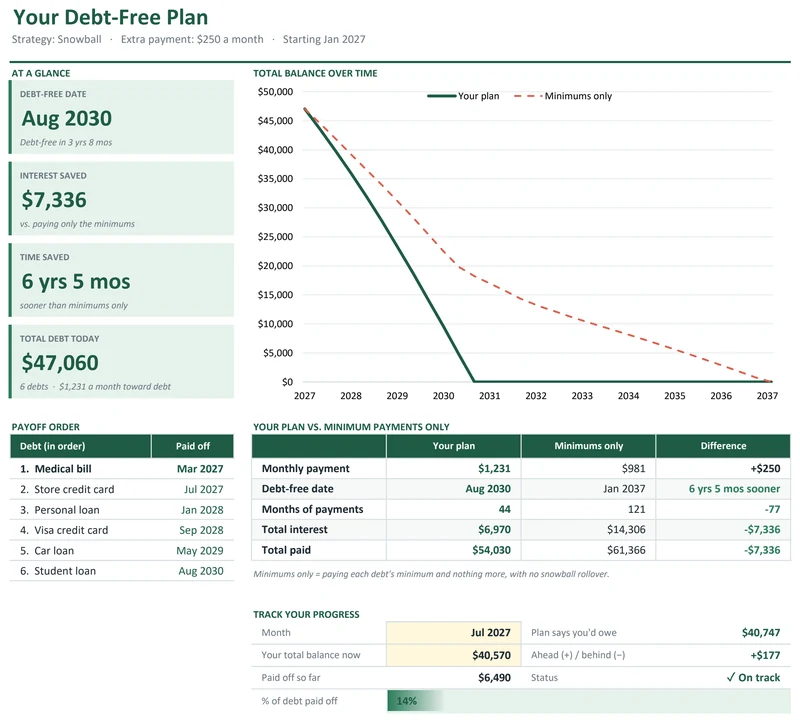Select the '3. Personal loan' row
The image size is (800, 722).
(x=121, y=510)
